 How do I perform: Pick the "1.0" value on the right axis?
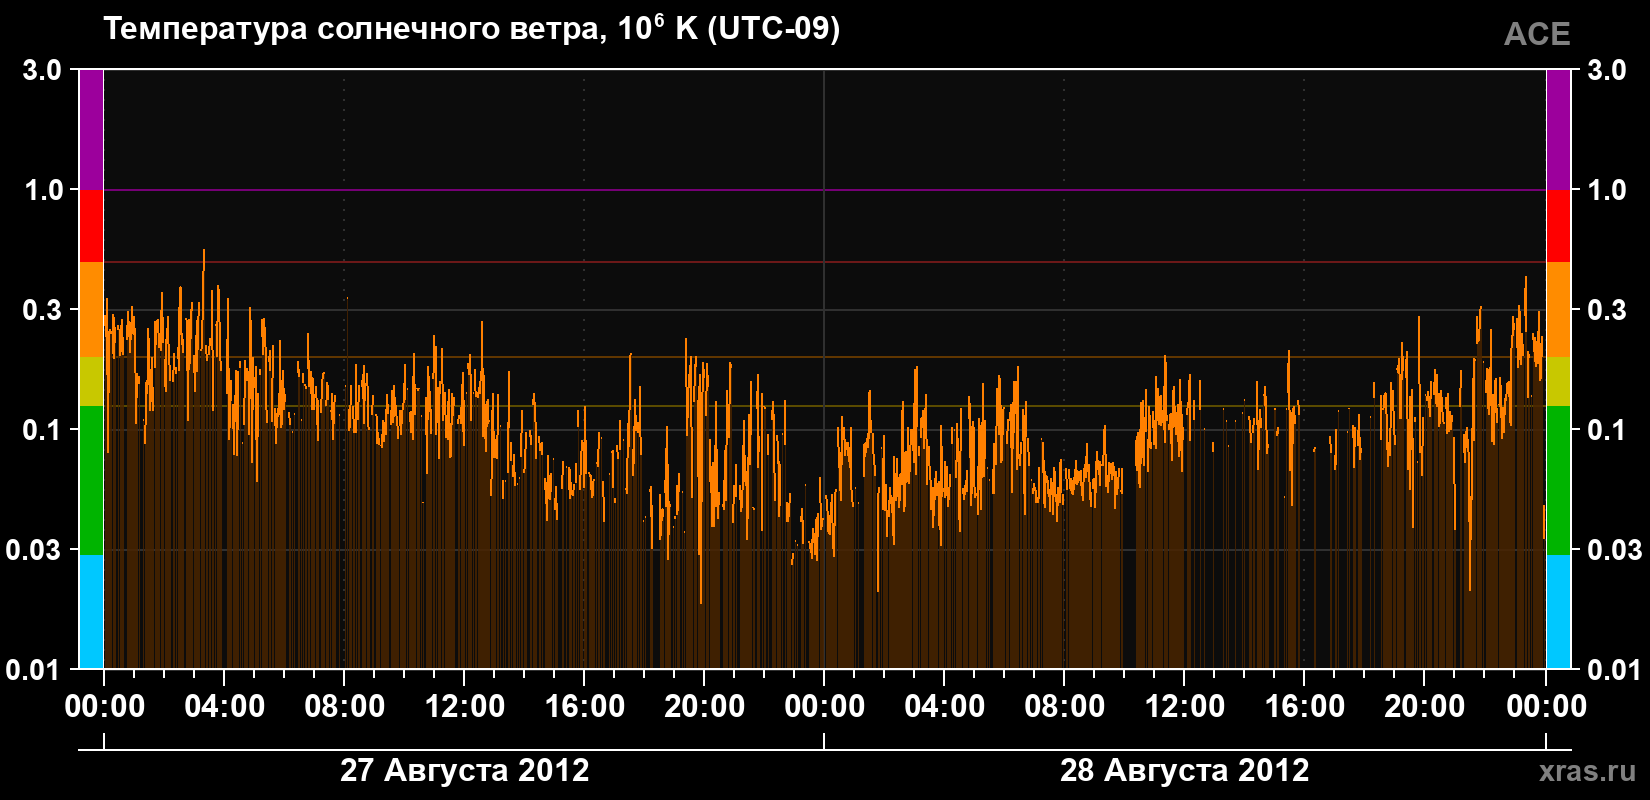[x=1607, y=190]
